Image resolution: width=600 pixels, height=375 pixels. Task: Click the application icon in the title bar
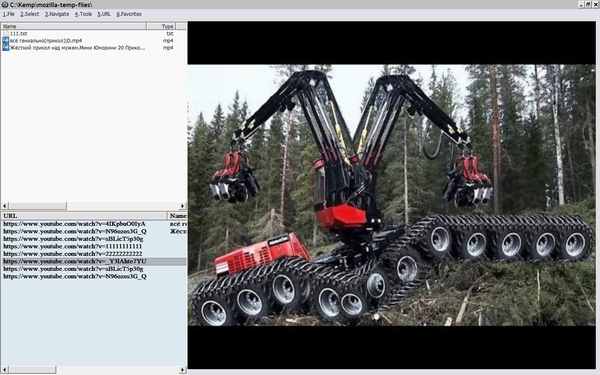(4, 4)
